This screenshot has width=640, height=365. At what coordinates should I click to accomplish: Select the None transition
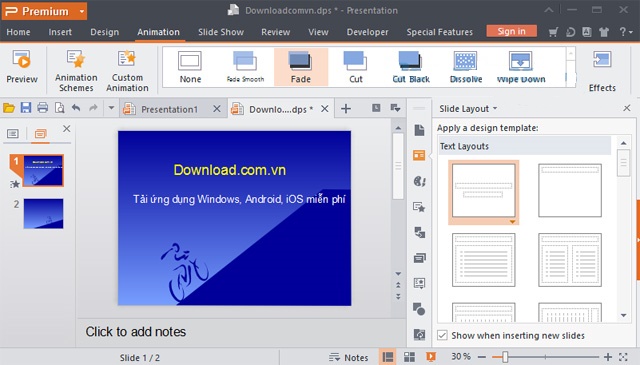[190, 67]
